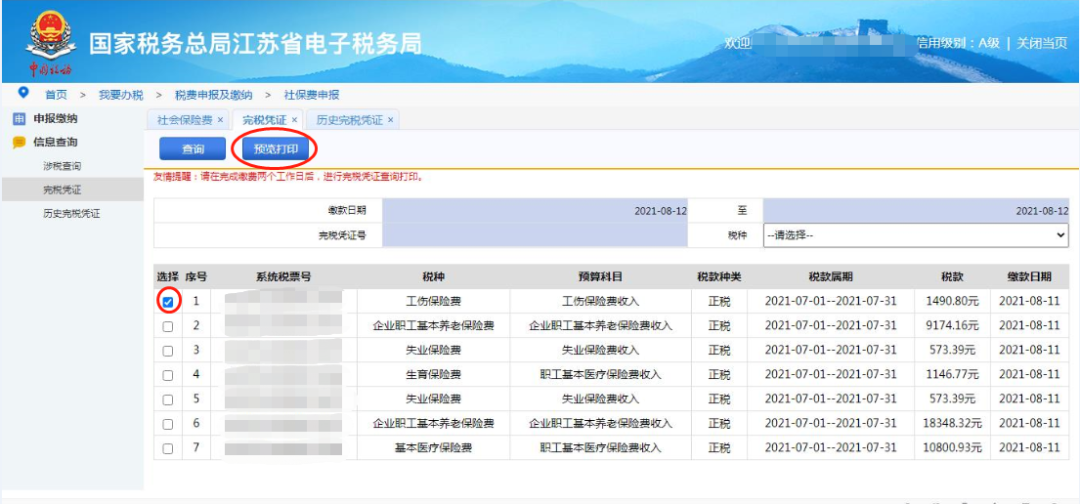The height and width of the screenshot is (504, 1080).
Task: Click the 生育保险费 tax type cell
Action: [x=433, y=375]
